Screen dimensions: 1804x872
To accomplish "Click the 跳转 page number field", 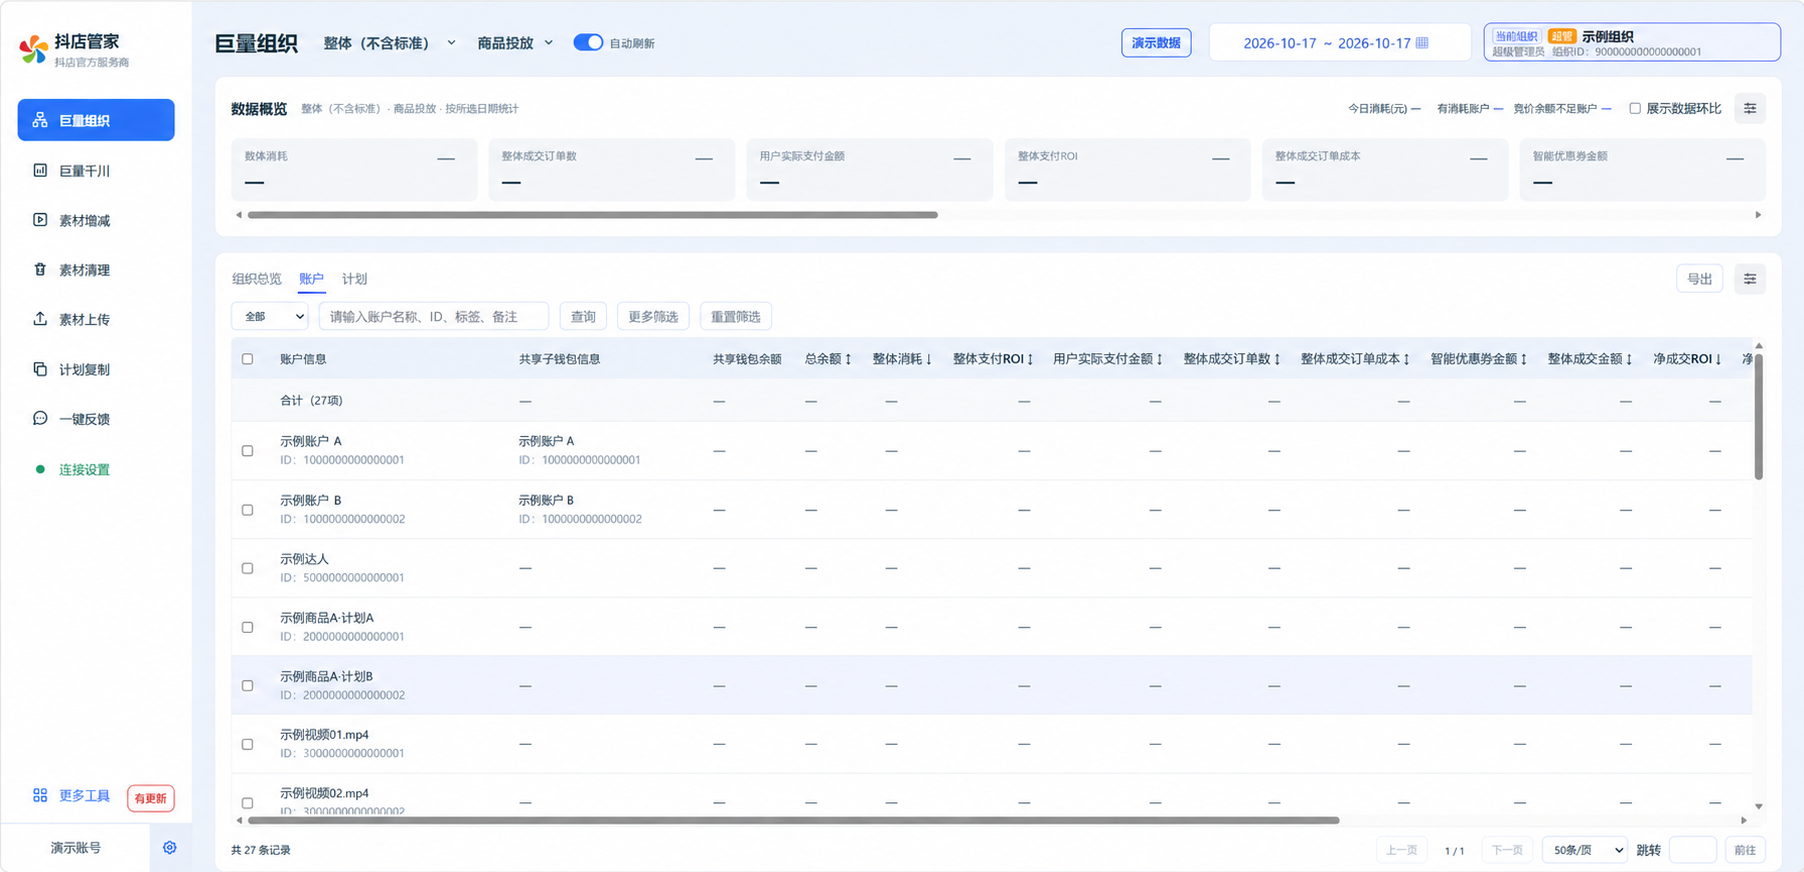I will click(1693, 850).
